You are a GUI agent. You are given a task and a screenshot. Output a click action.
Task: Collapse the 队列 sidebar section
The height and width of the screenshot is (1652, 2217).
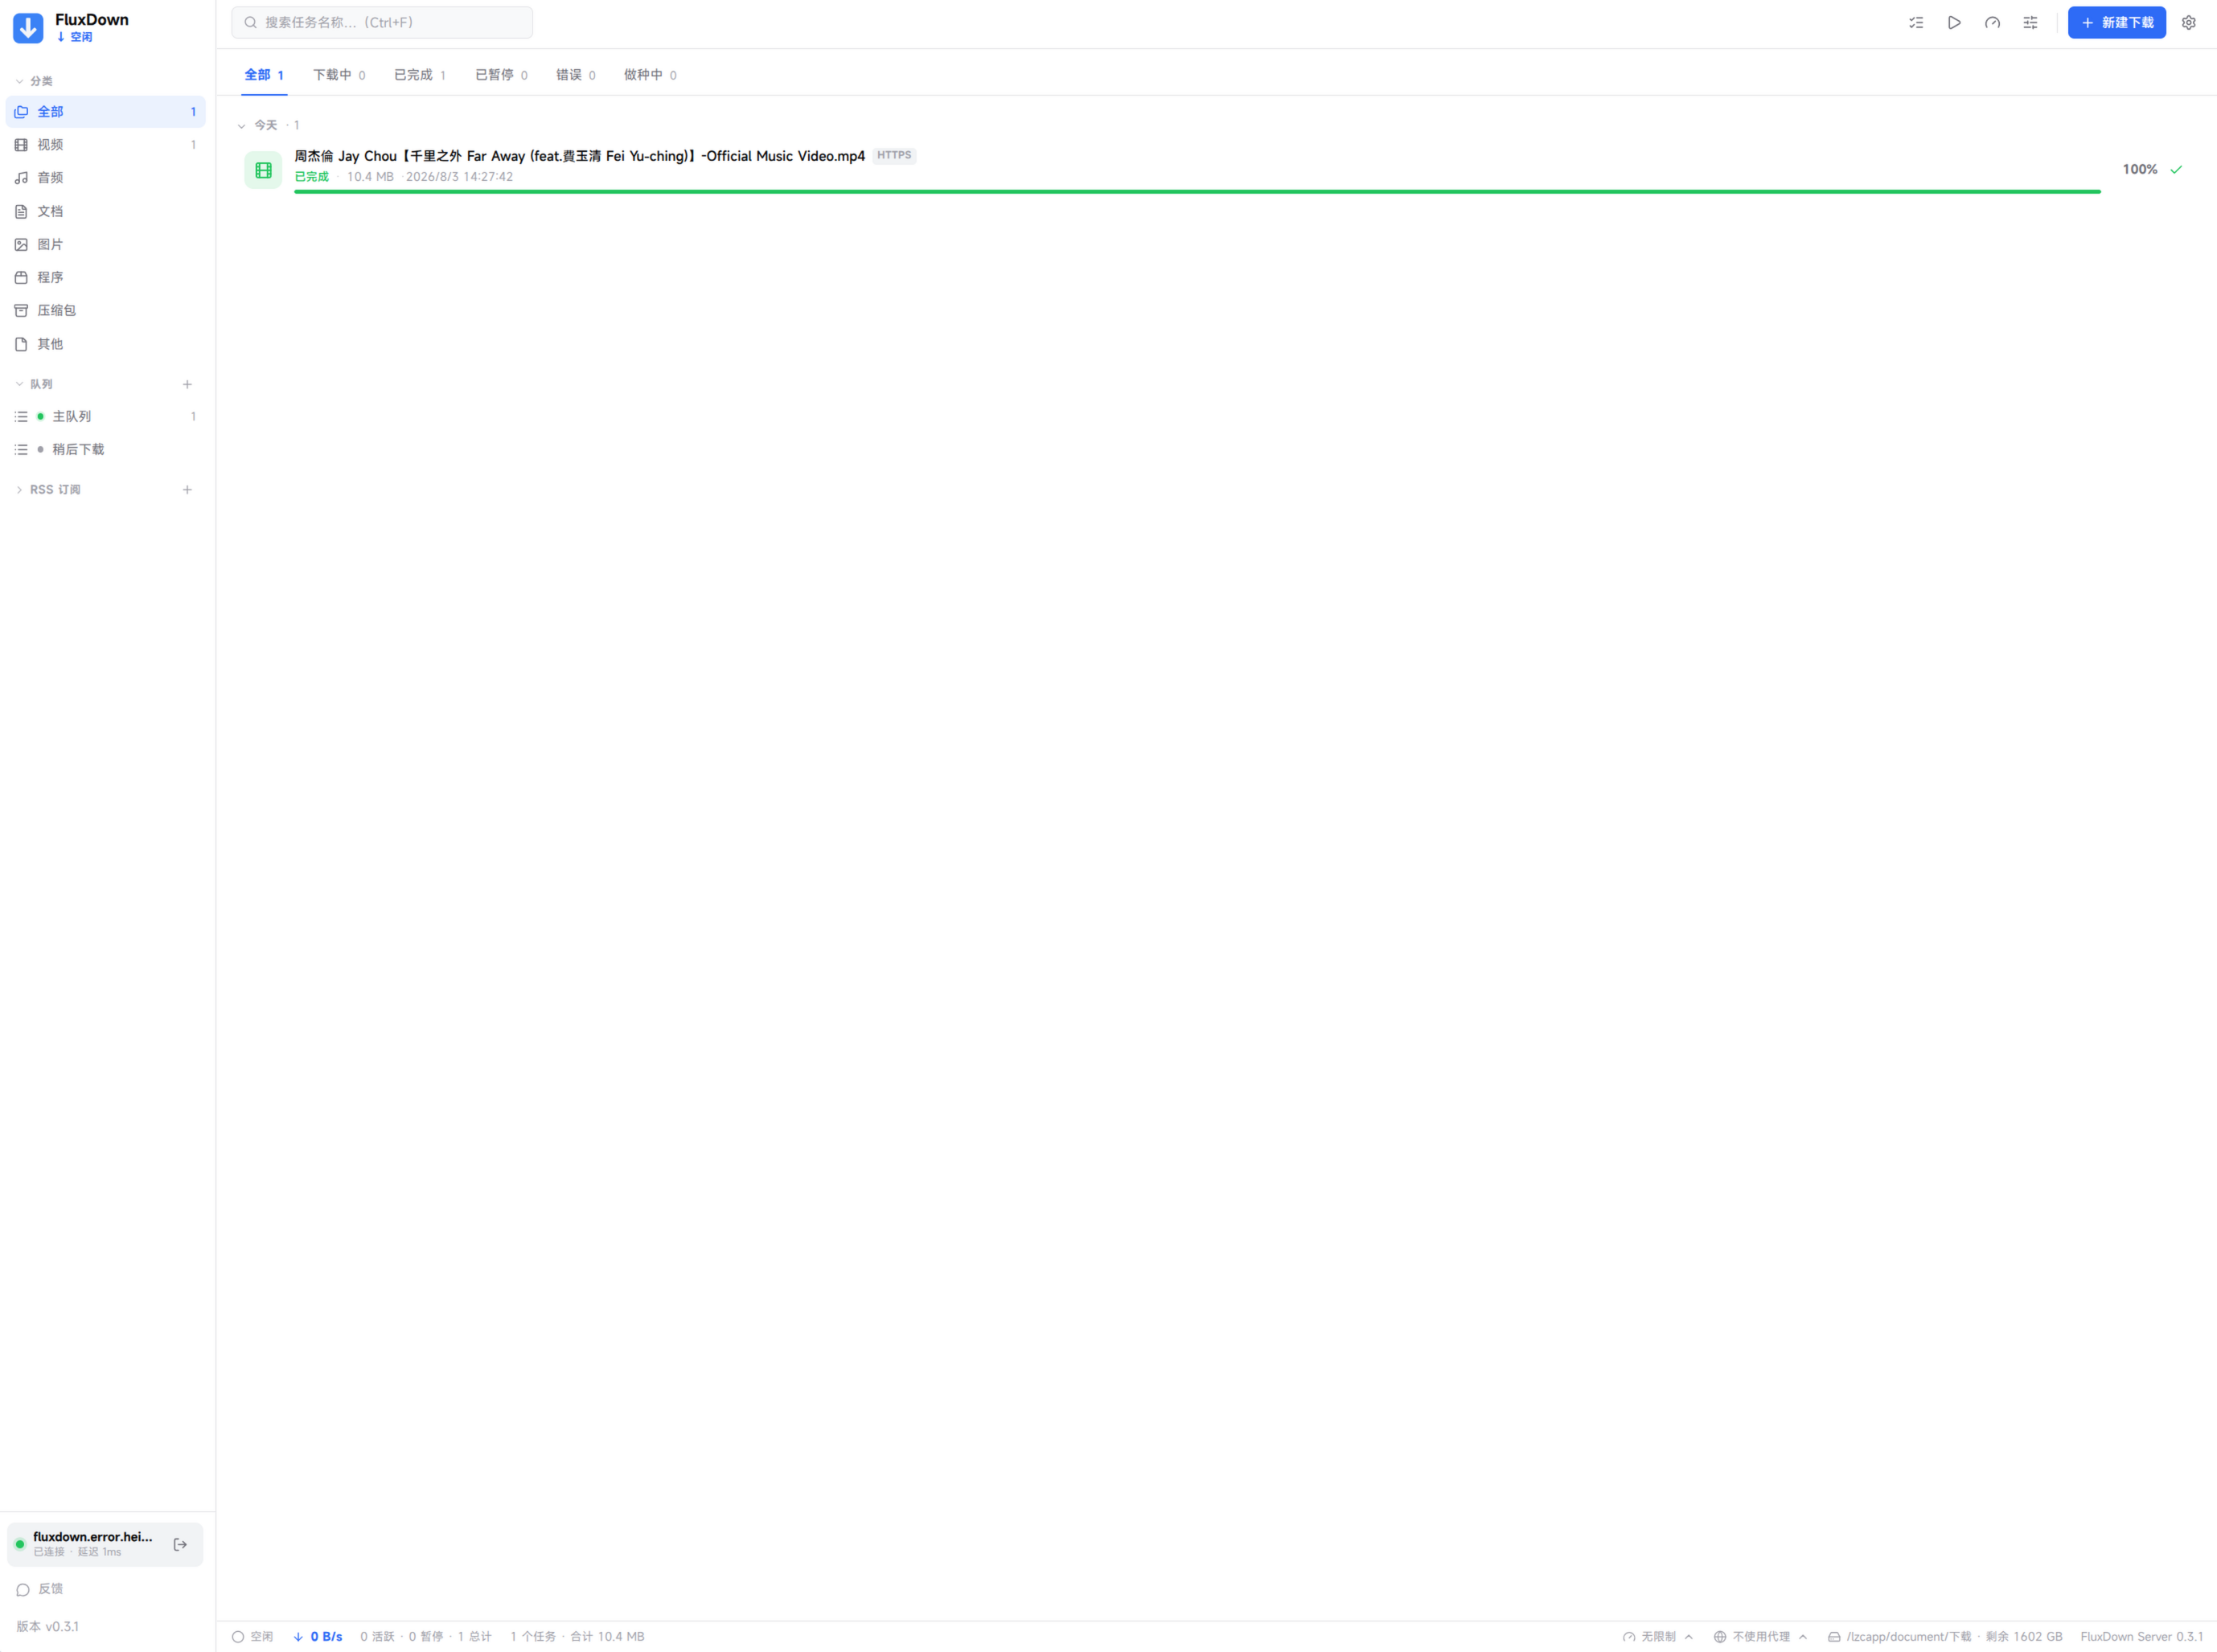(19, 384)
